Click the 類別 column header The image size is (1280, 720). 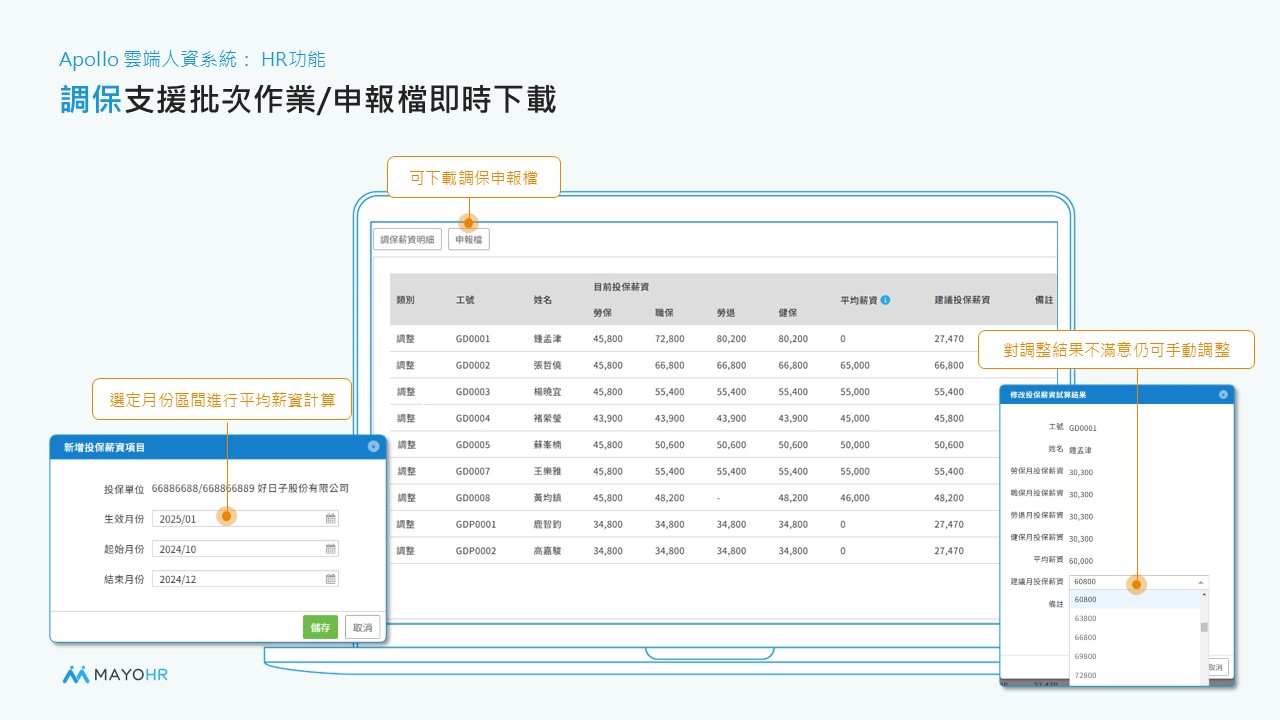coord(405,300)
